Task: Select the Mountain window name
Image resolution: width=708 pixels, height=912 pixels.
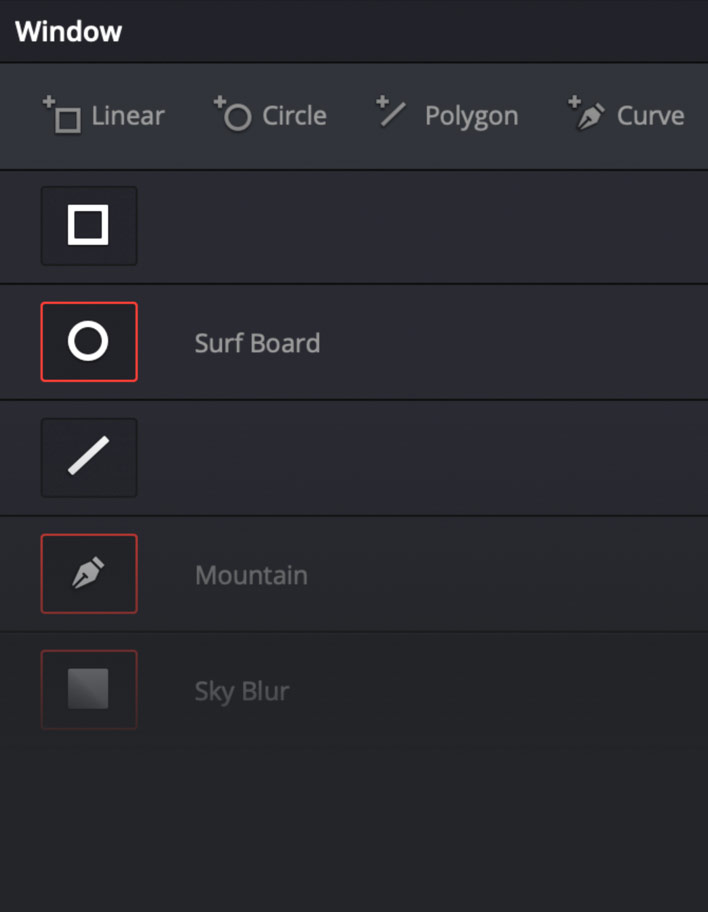Action: click(x=251, y=575)
